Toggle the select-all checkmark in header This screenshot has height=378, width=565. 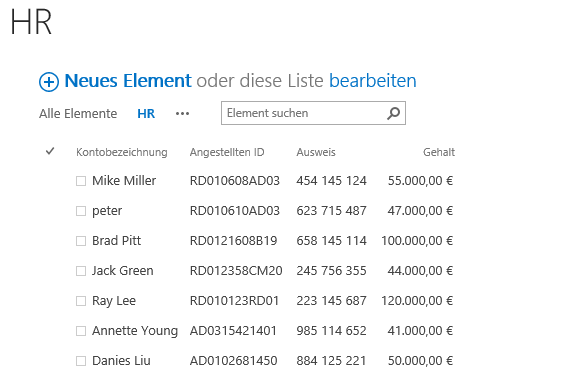click(x=50, y=151)
